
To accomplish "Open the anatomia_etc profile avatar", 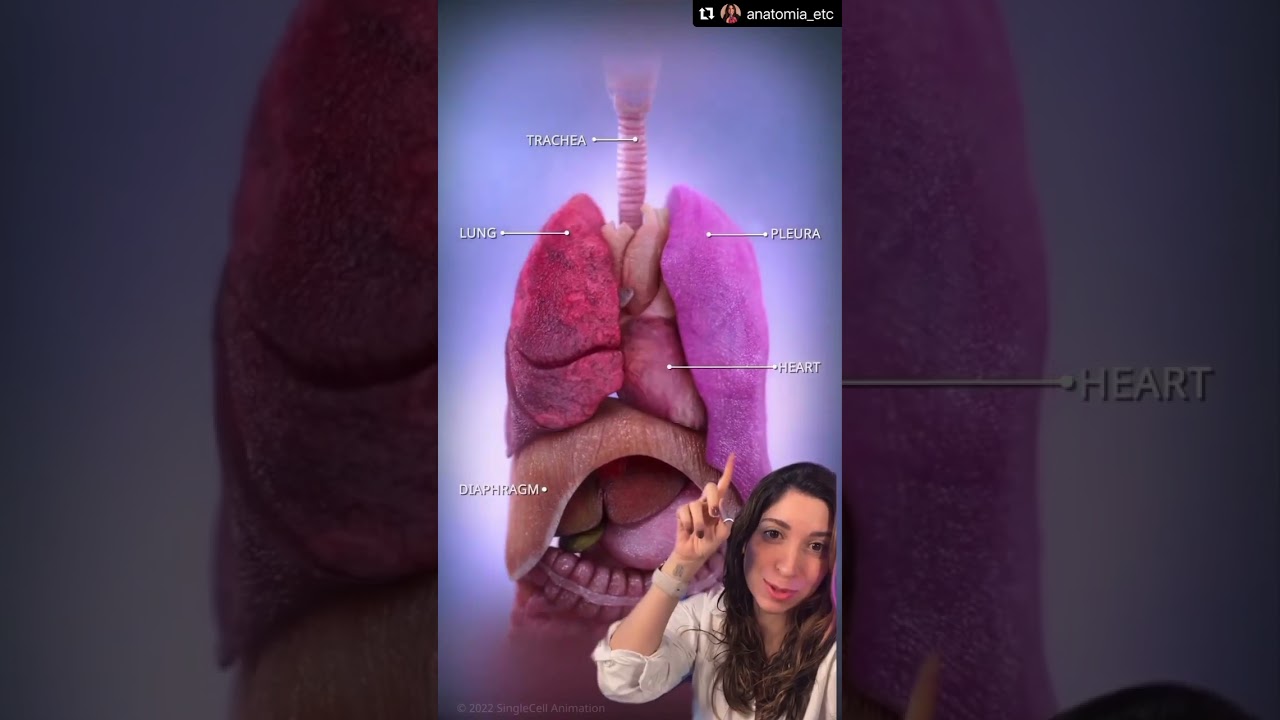I will click(x=731, y=14).
